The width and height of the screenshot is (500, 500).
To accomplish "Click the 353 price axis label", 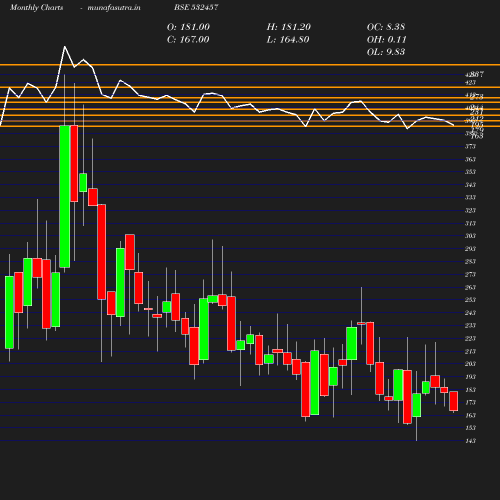I will click(x=470, y=172).
